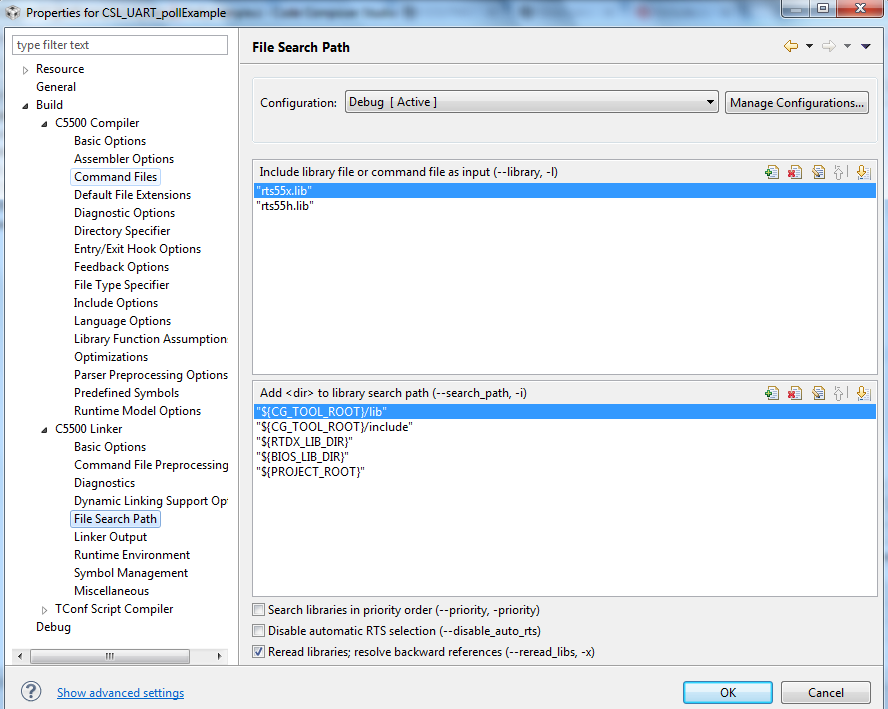Go back with the yellow back arrow
The width and height of the screenshot is (888, 709).
coord(791,46)
